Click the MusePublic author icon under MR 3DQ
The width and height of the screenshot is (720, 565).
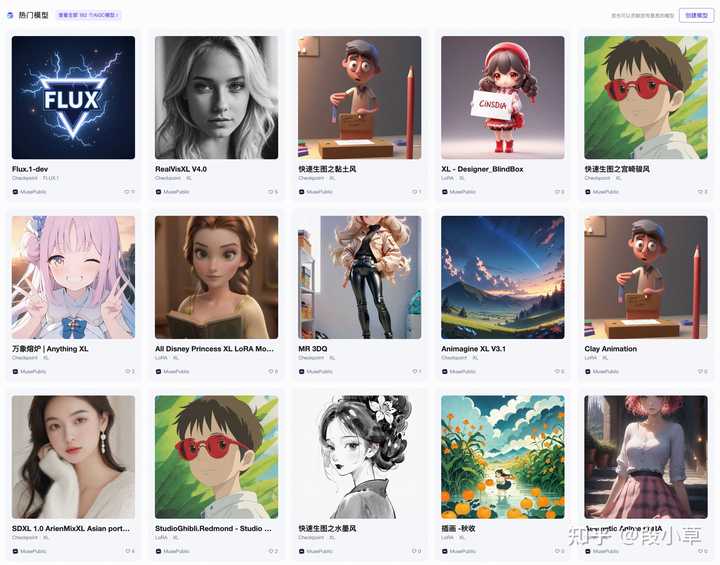(301, 371)
